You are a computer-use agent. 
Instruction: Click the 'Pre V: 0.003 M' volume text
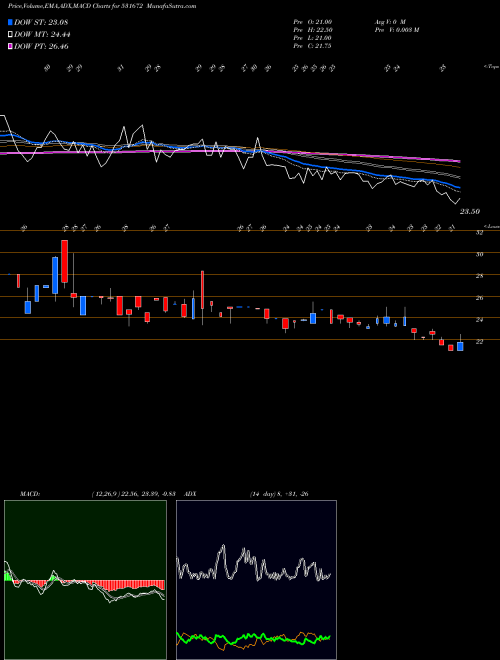coord(397,30)
